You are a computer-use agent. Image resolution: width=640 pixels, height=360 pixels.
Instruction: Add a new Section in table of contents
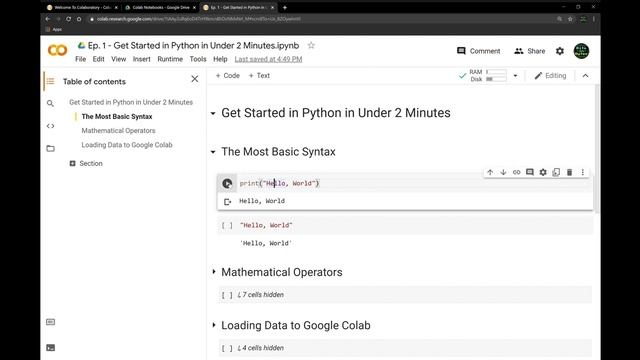[x=86, y=163]
